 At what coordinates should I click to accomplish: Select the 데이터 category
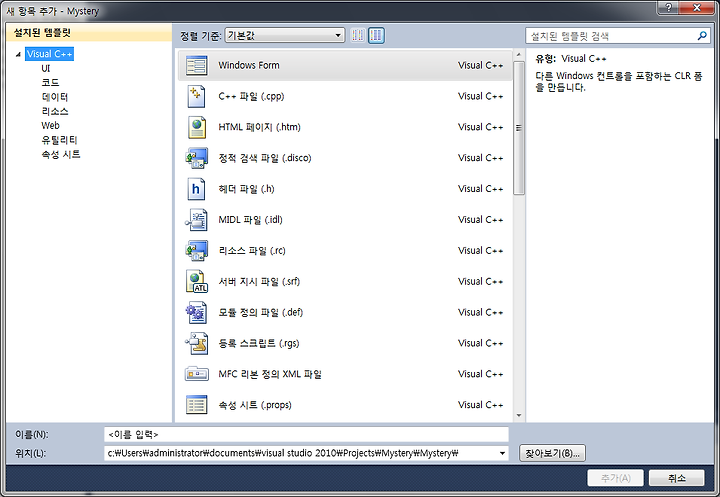55,97
